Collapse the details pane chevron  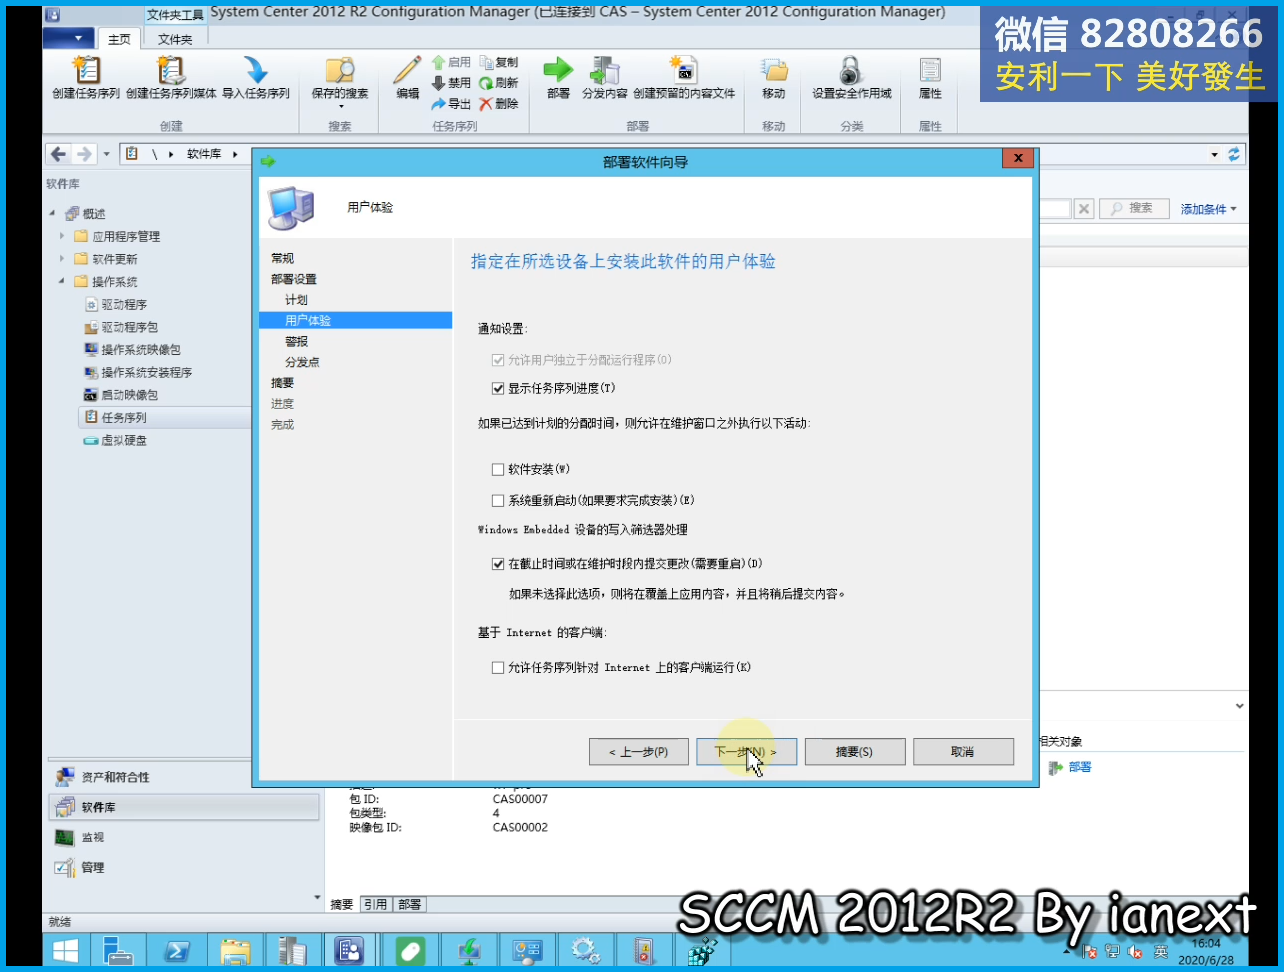[x=1239, y=706]
